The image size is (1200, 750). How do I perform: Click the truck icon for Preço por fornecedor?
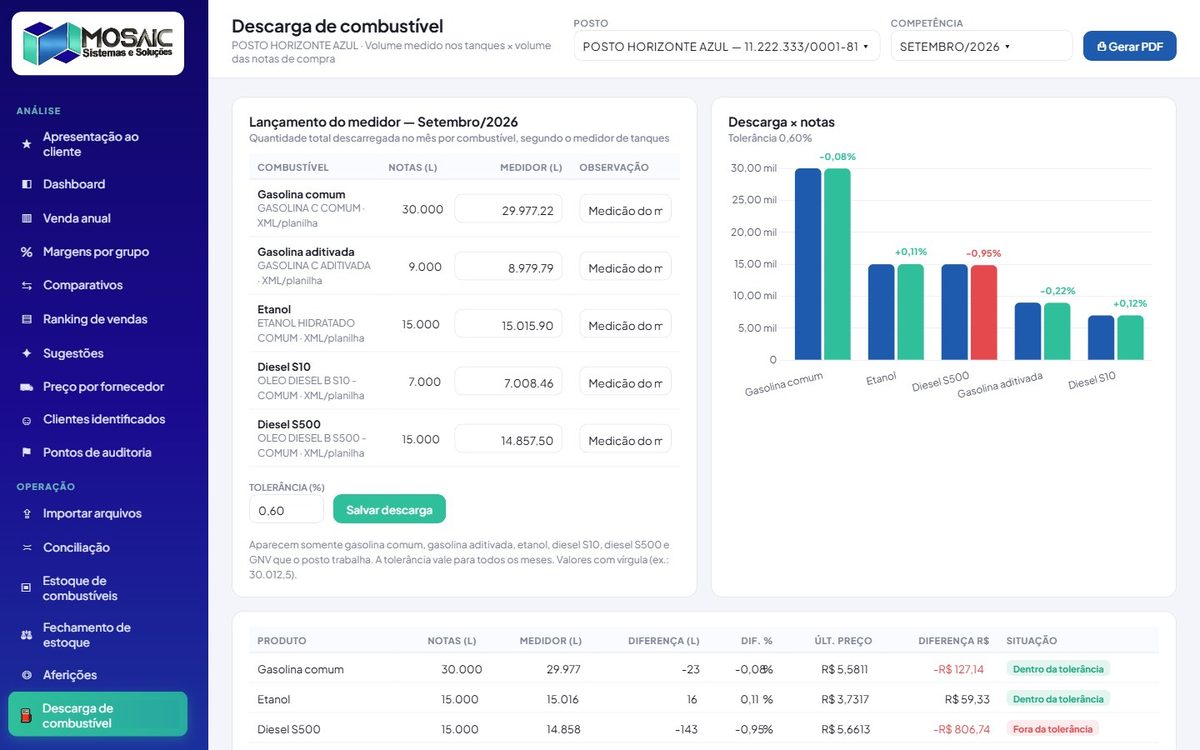(x=27, y=386)
